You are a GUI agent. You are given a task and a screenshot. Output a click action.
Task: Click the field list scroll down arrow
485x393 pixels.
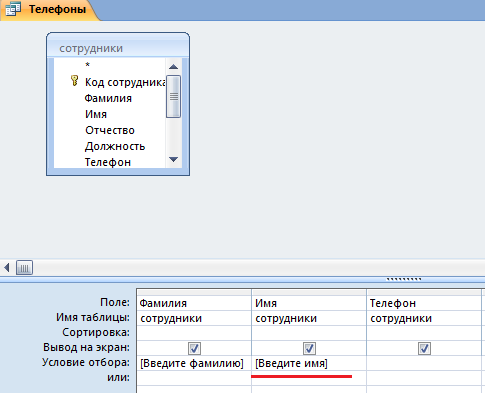pos(173,159)
